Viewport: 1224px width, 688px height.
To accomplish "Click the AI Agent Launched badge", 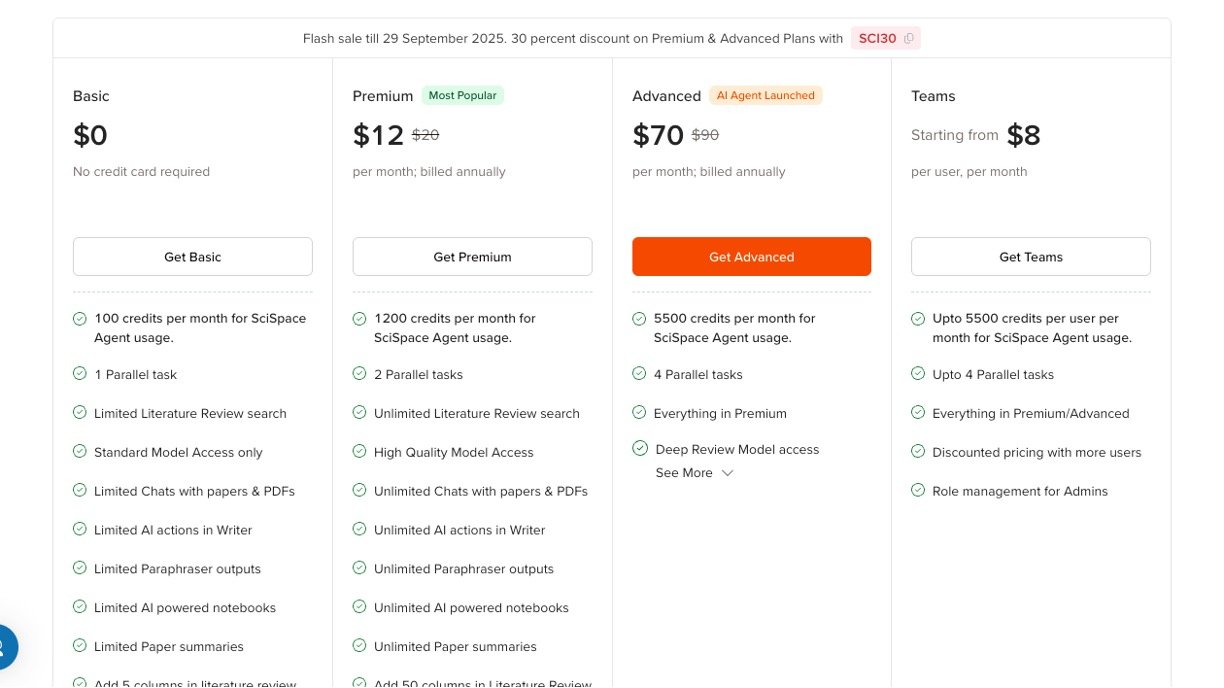I will tap(766, 96).
